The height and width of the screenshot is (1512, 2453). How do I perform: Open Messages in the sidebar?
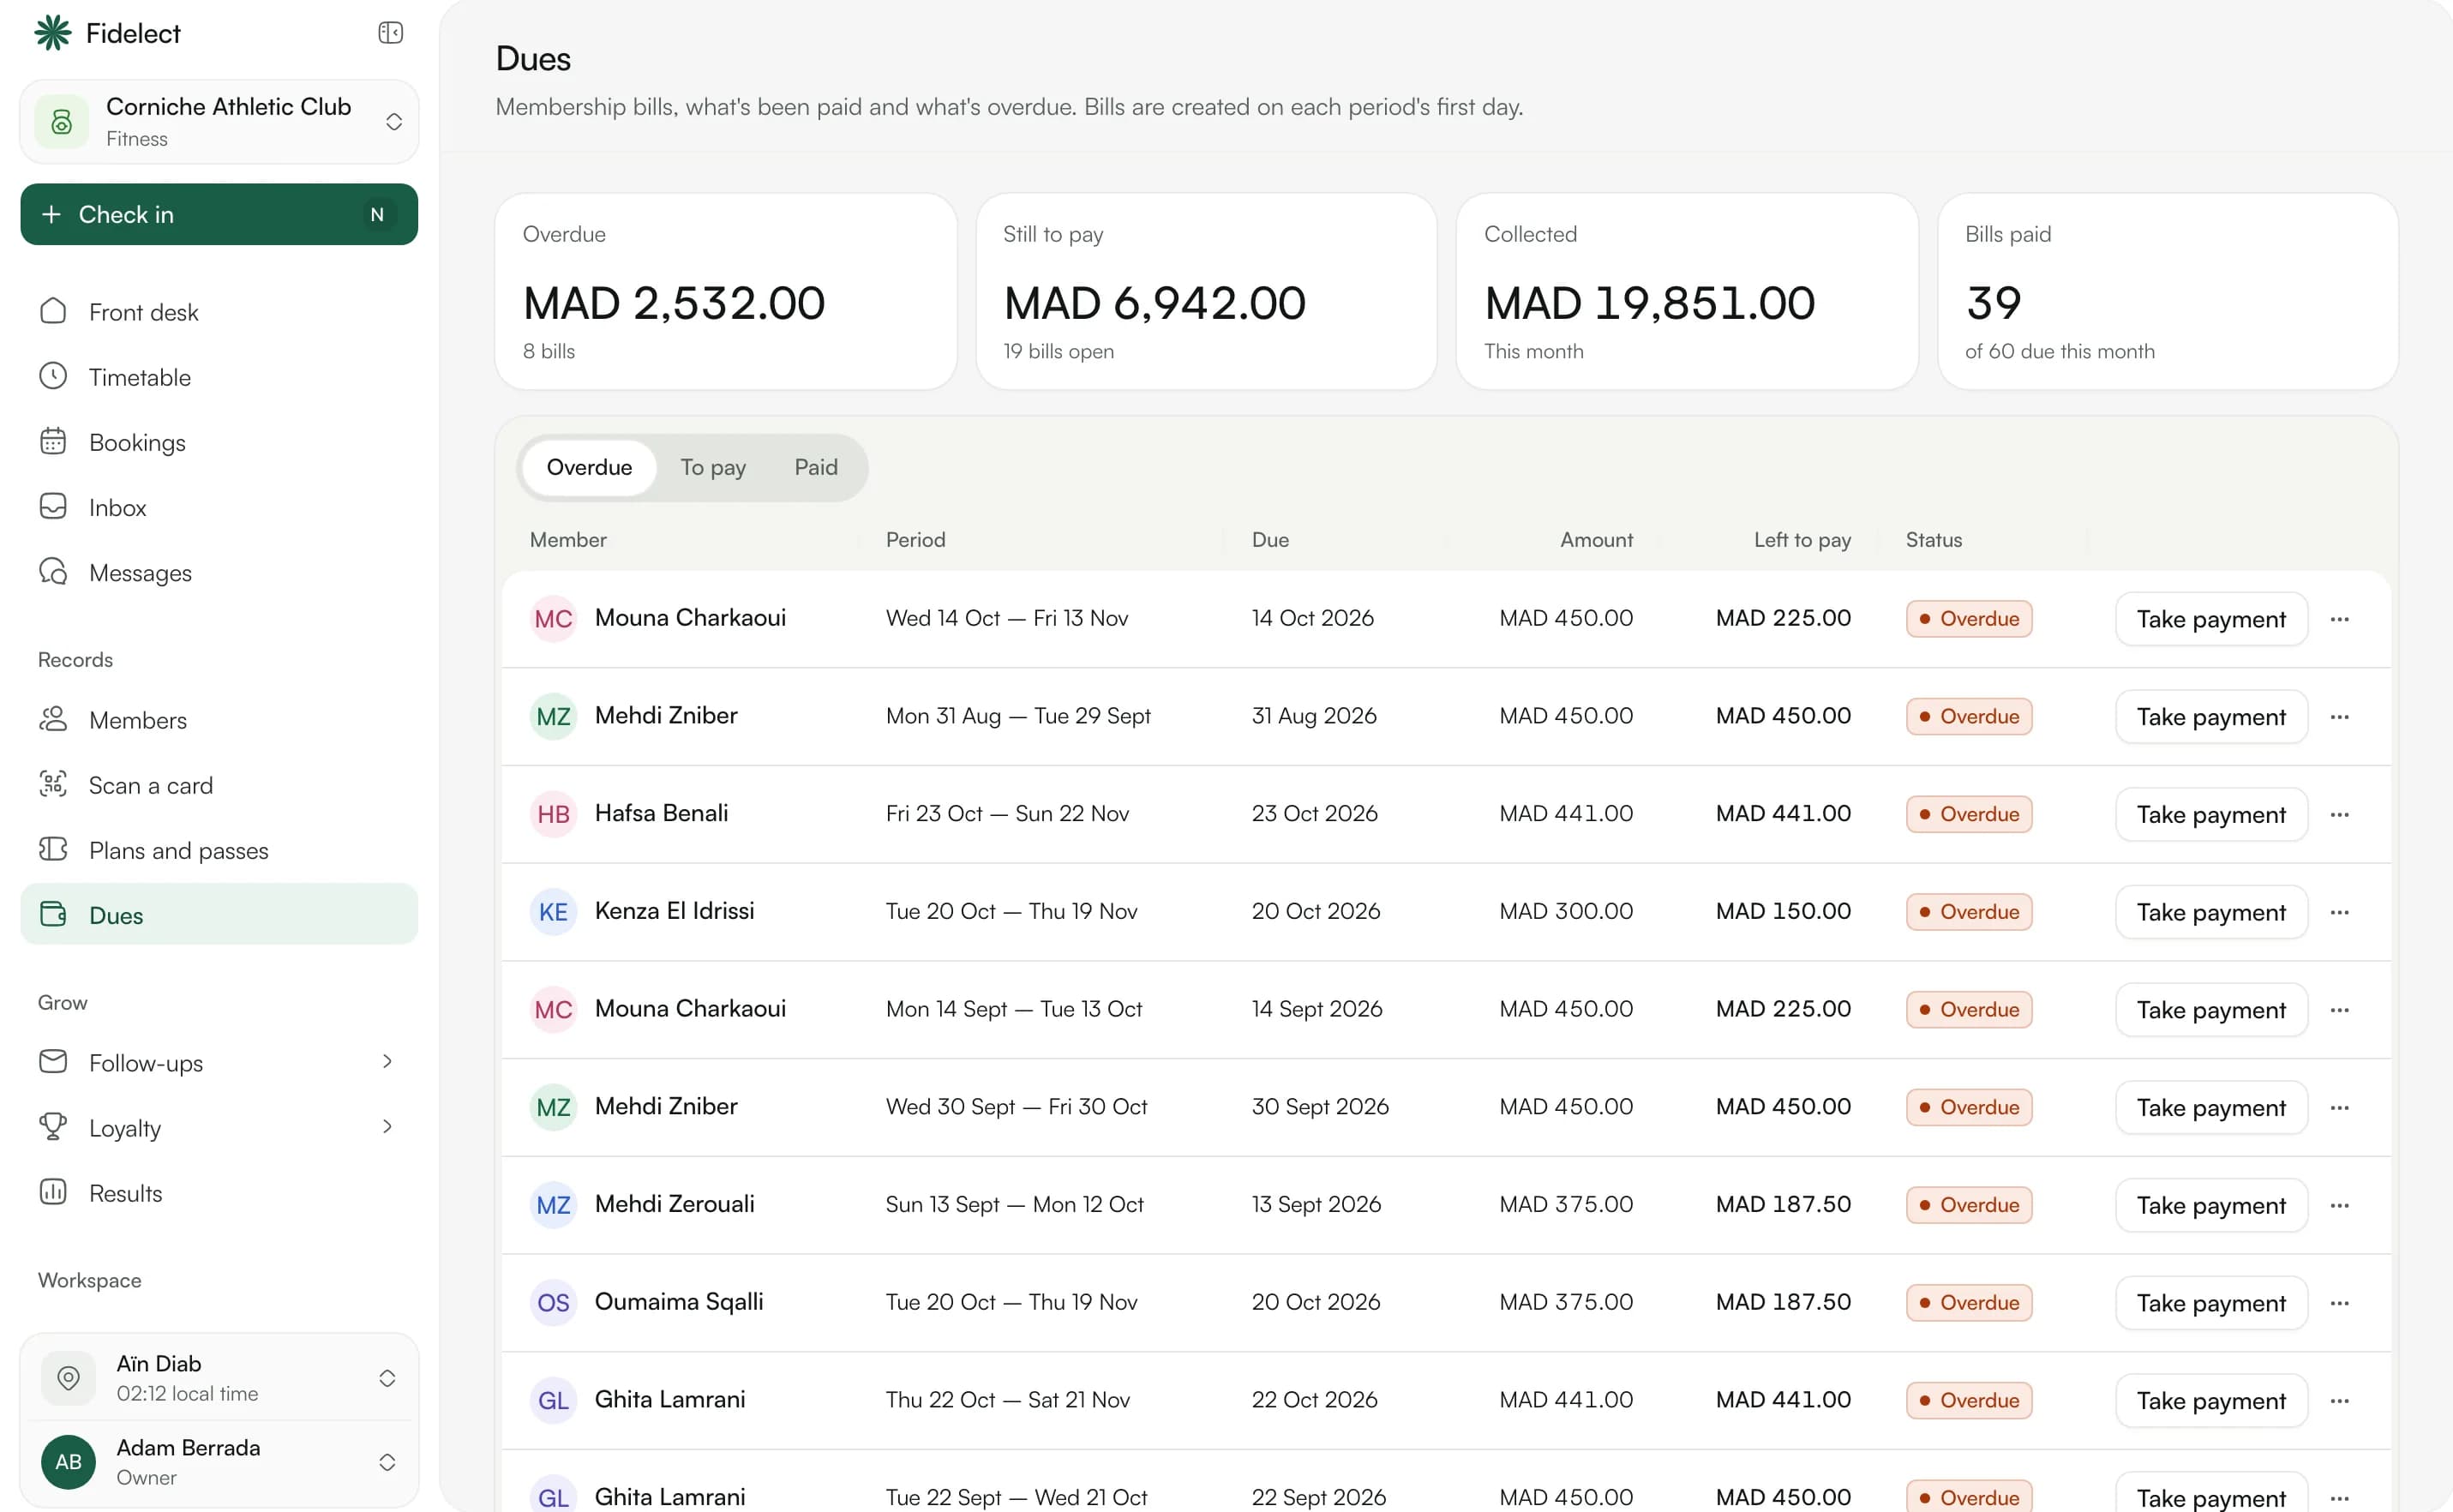coord(219,572)
